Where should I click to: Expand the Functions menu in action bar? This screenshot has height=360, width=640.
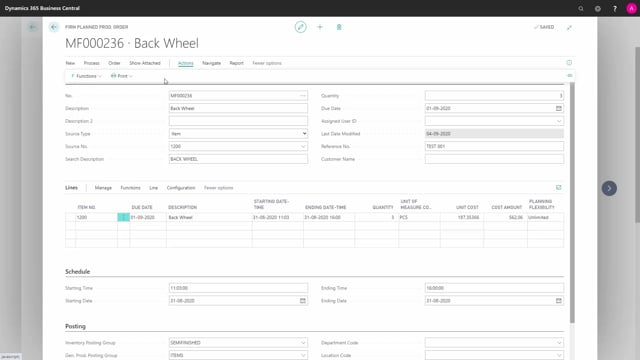[86, 76]
